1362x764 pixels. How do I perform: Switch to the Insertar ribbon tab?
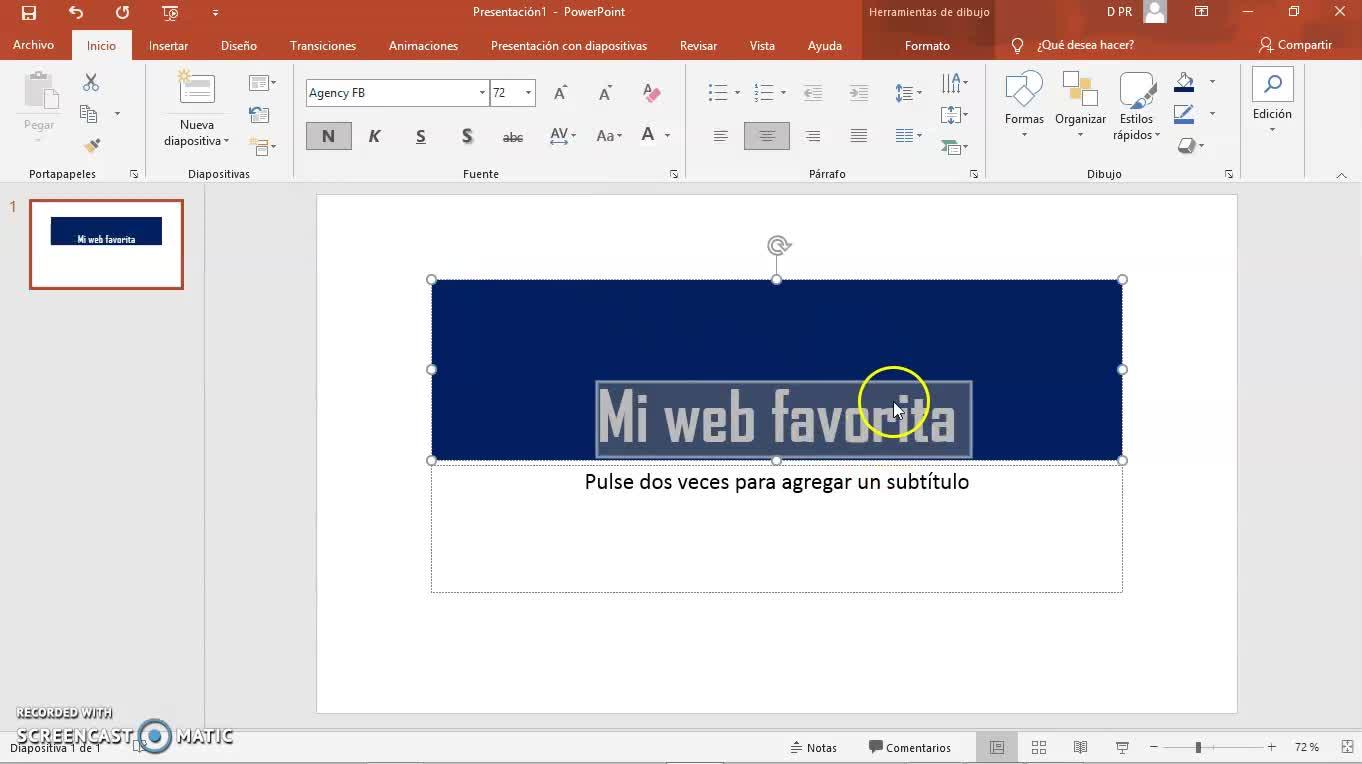pyautogui.click(x=168, y=45)
